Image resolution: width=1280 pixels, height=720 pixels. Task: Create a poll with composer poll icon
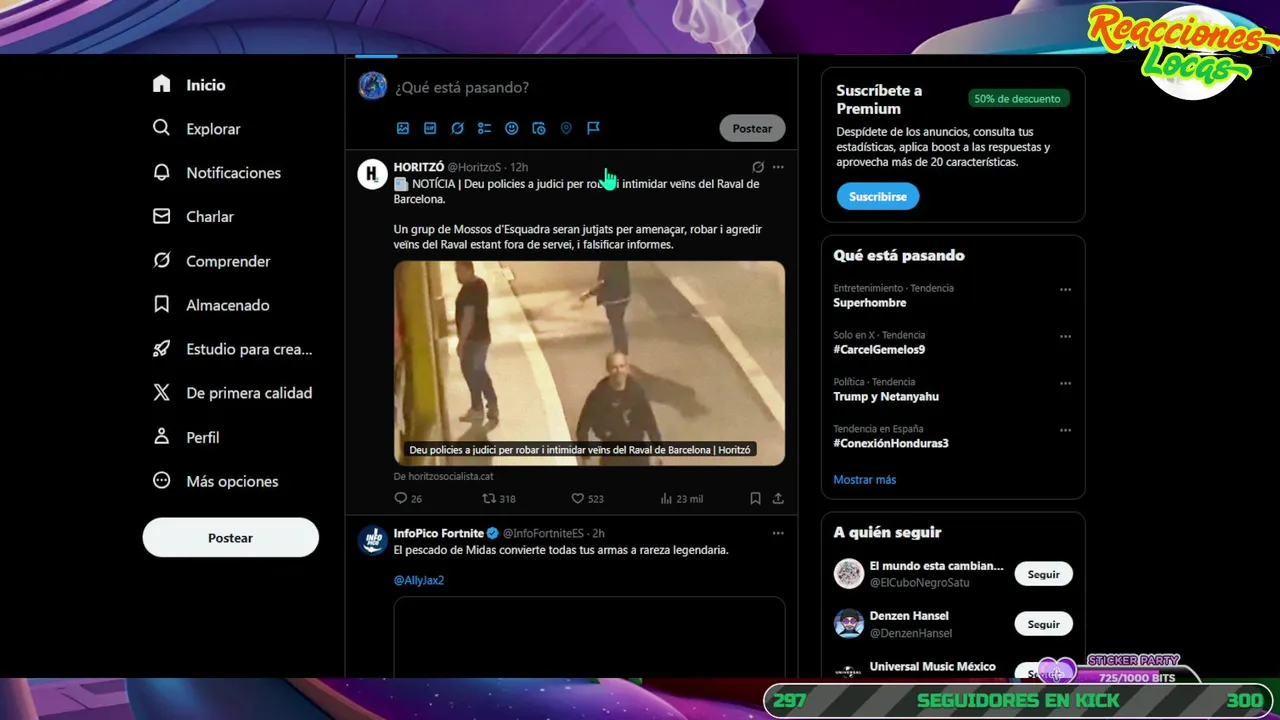coord(484,128)
